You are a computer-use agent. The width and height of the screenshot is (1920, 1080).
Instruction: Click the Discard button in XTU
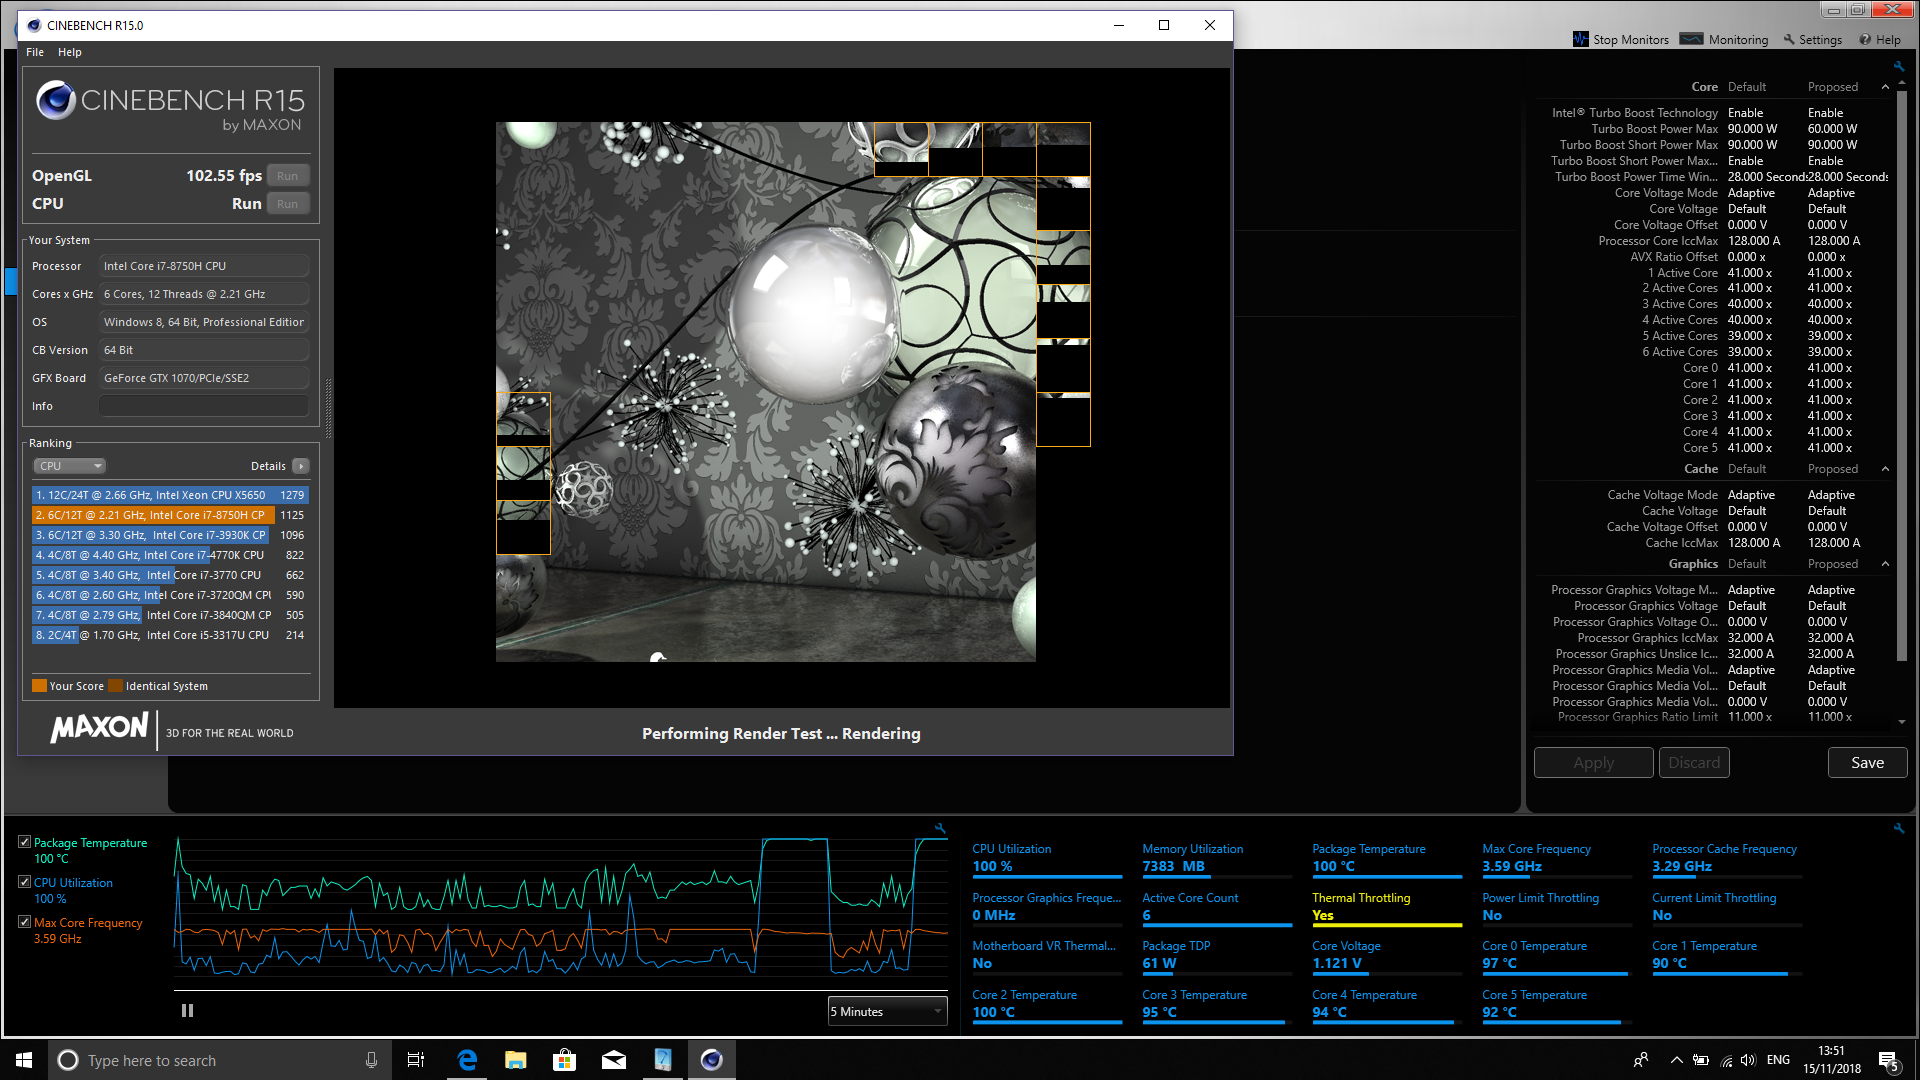coord(1694,763)
